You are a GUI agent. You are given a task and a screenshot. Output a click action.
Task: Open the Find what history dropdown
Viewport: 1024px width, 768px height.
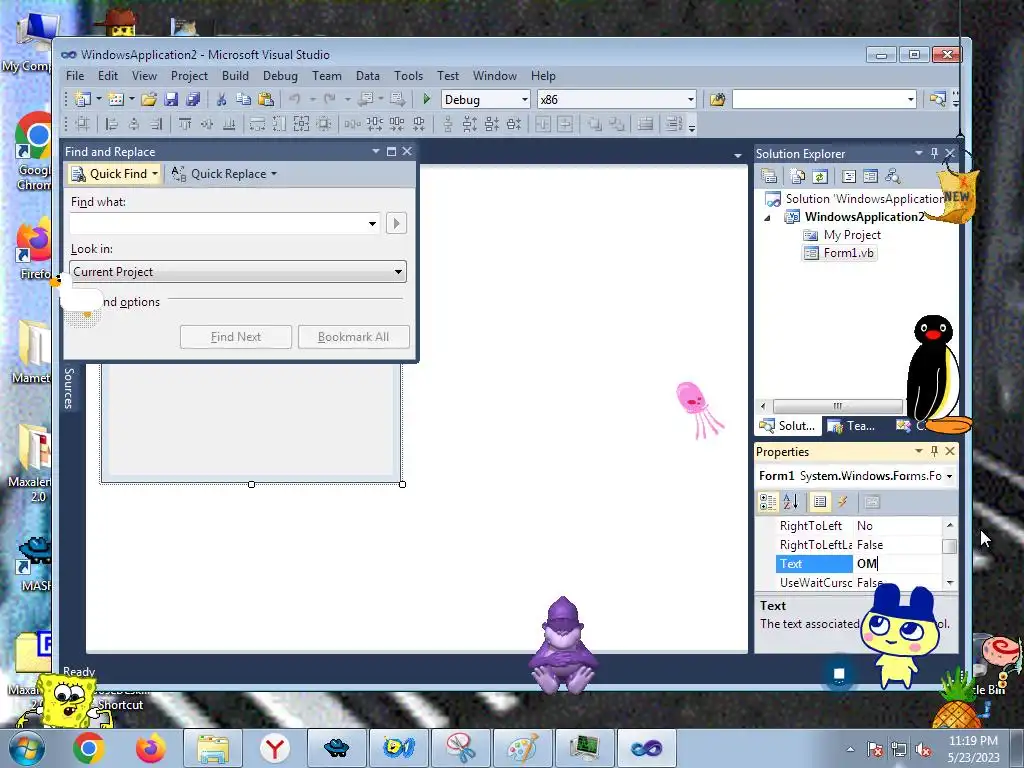(x=372, y=223)
